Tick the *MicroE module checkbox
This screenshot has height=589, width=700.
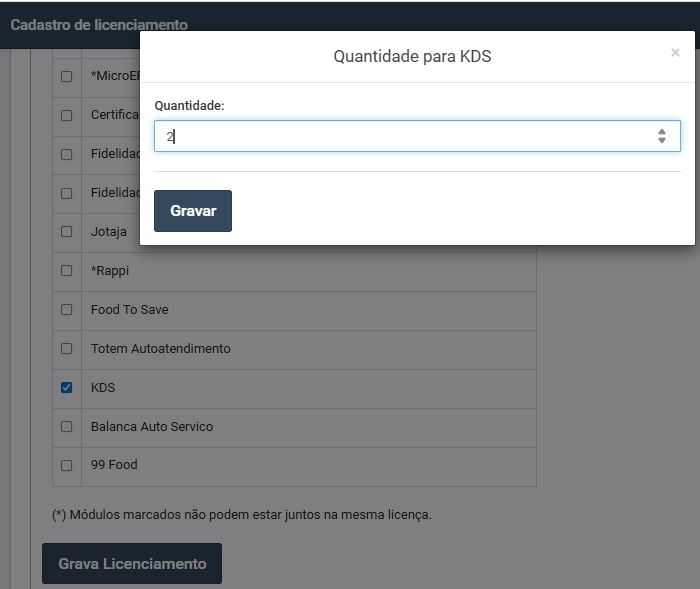[x=67, y=76]
